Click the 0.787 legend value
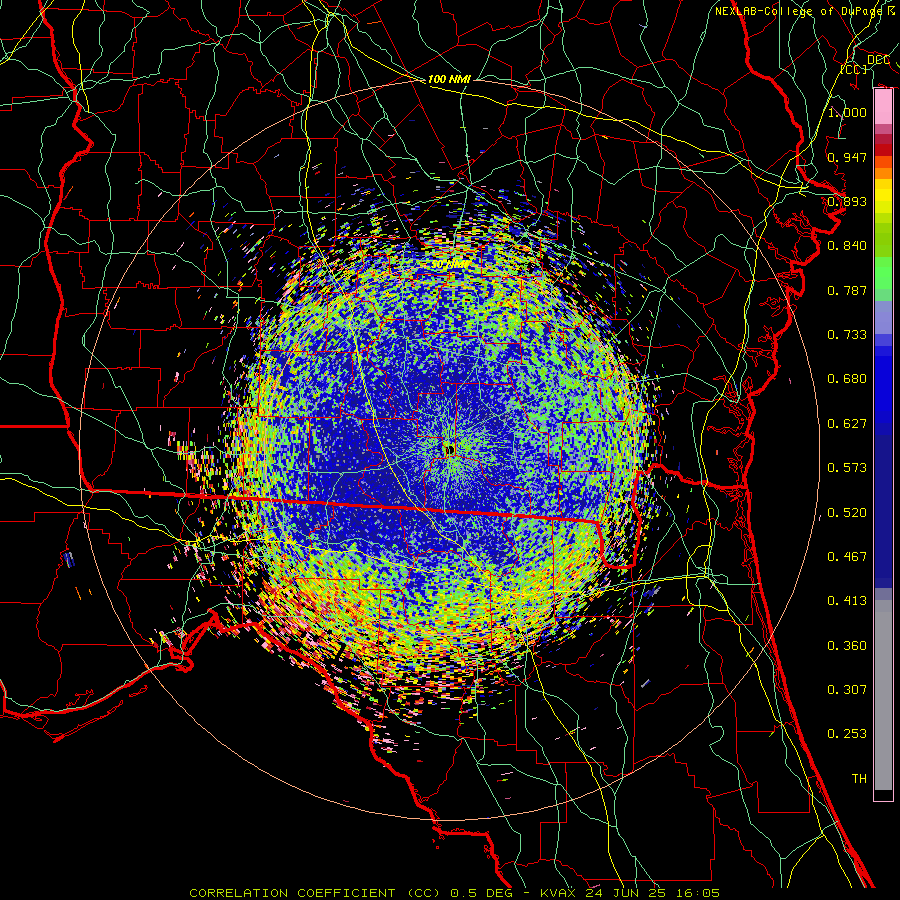 [847, 290]
